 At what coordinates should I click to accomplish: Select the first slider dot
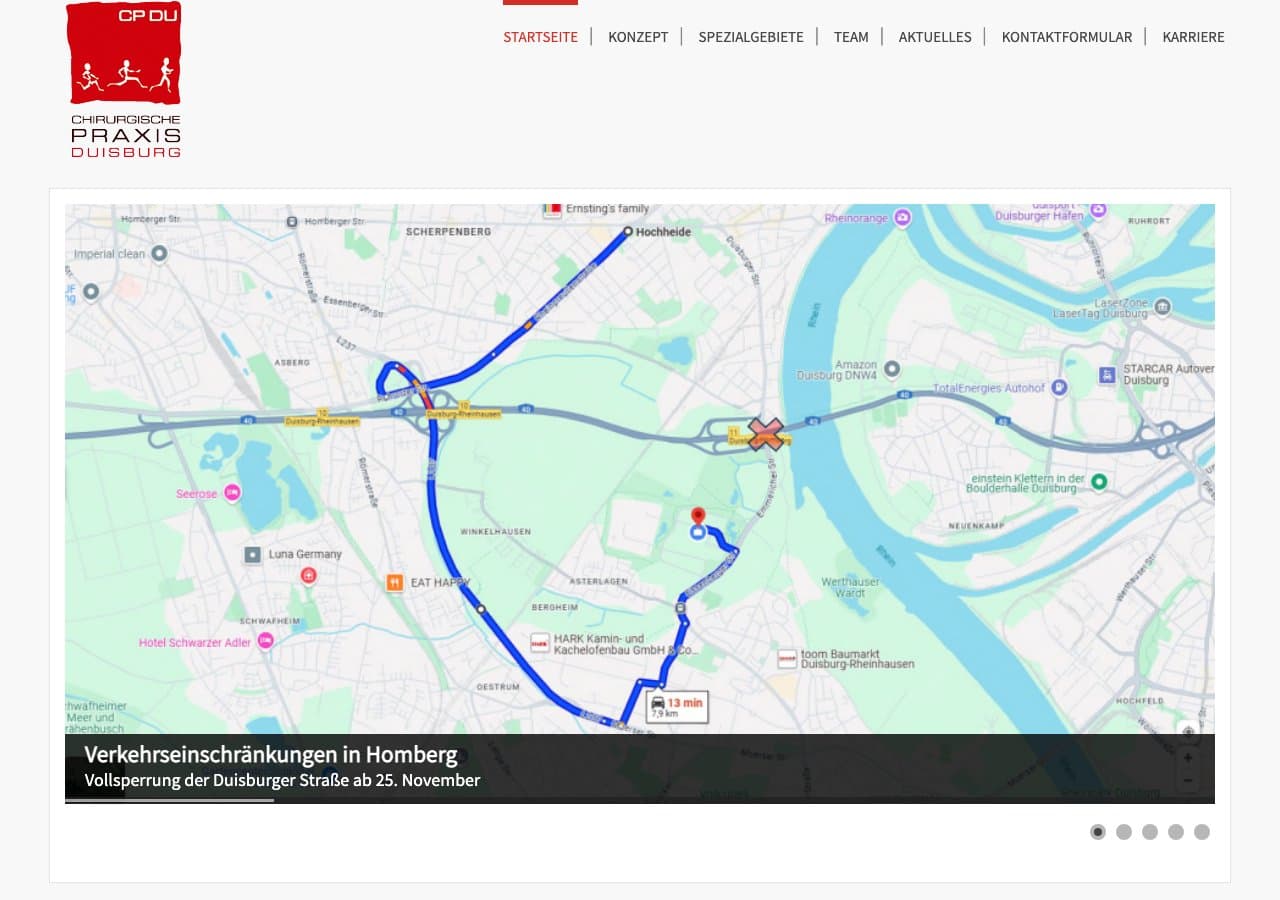1098,832
